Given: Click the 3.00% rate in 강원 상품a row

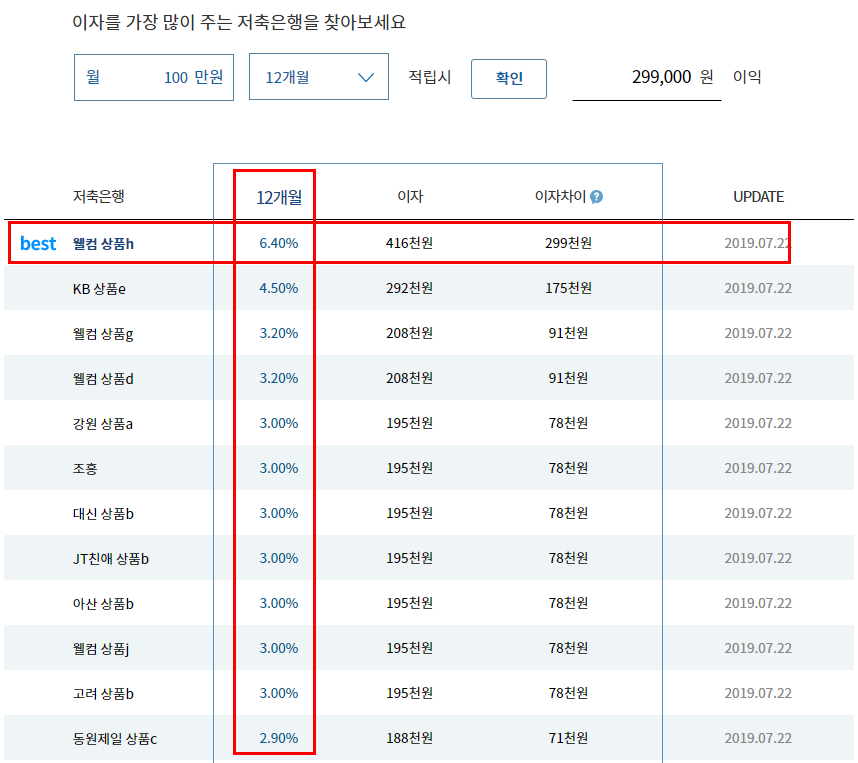Looking at the screenshot, I should (x=279, y=423).
